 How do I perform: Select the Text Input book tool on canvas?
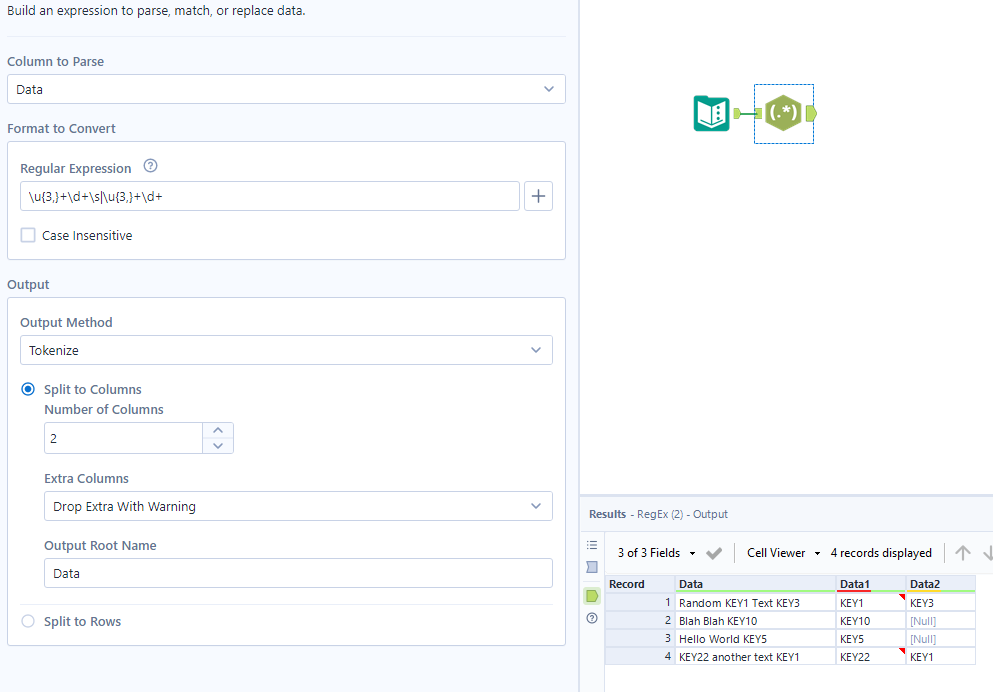click(711, 113)
